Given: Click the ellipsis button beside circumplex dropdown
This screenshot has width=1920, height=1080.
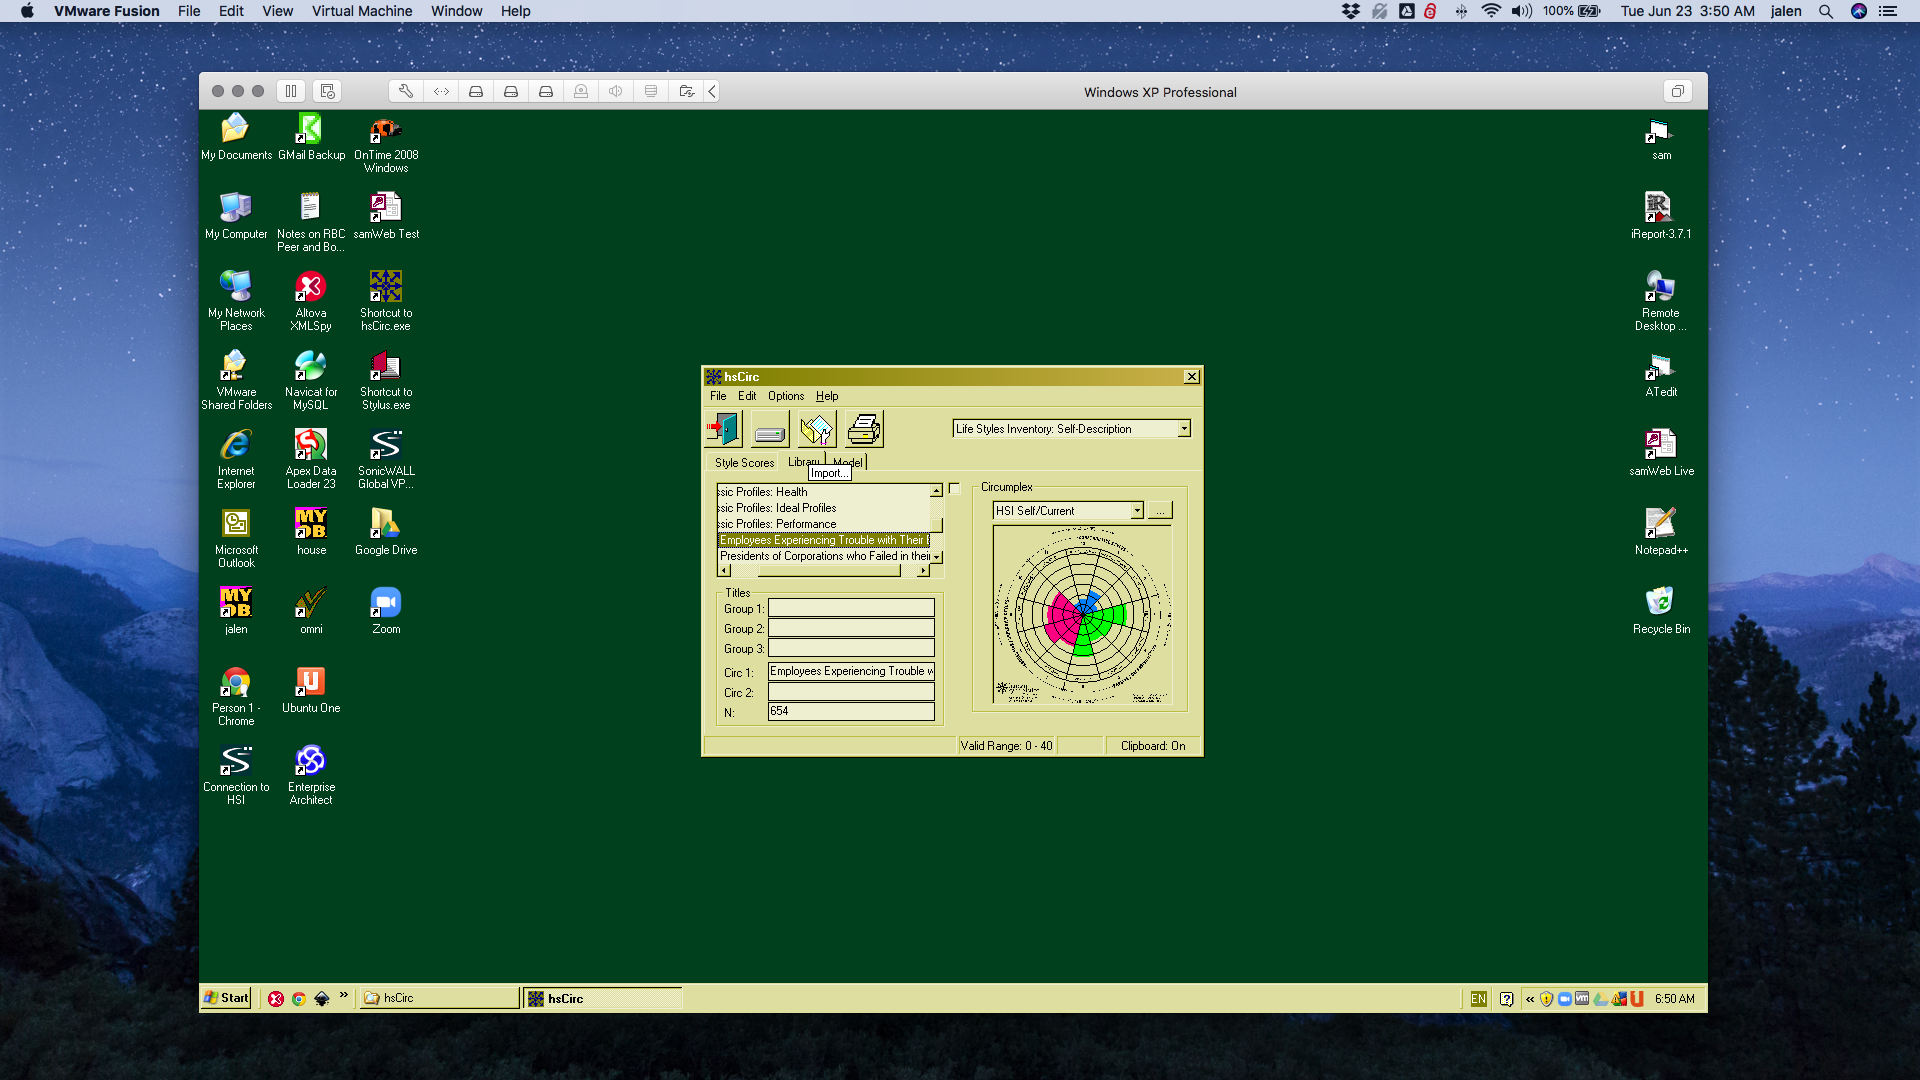Looking at the screenshot, I should click(1160, 511).
